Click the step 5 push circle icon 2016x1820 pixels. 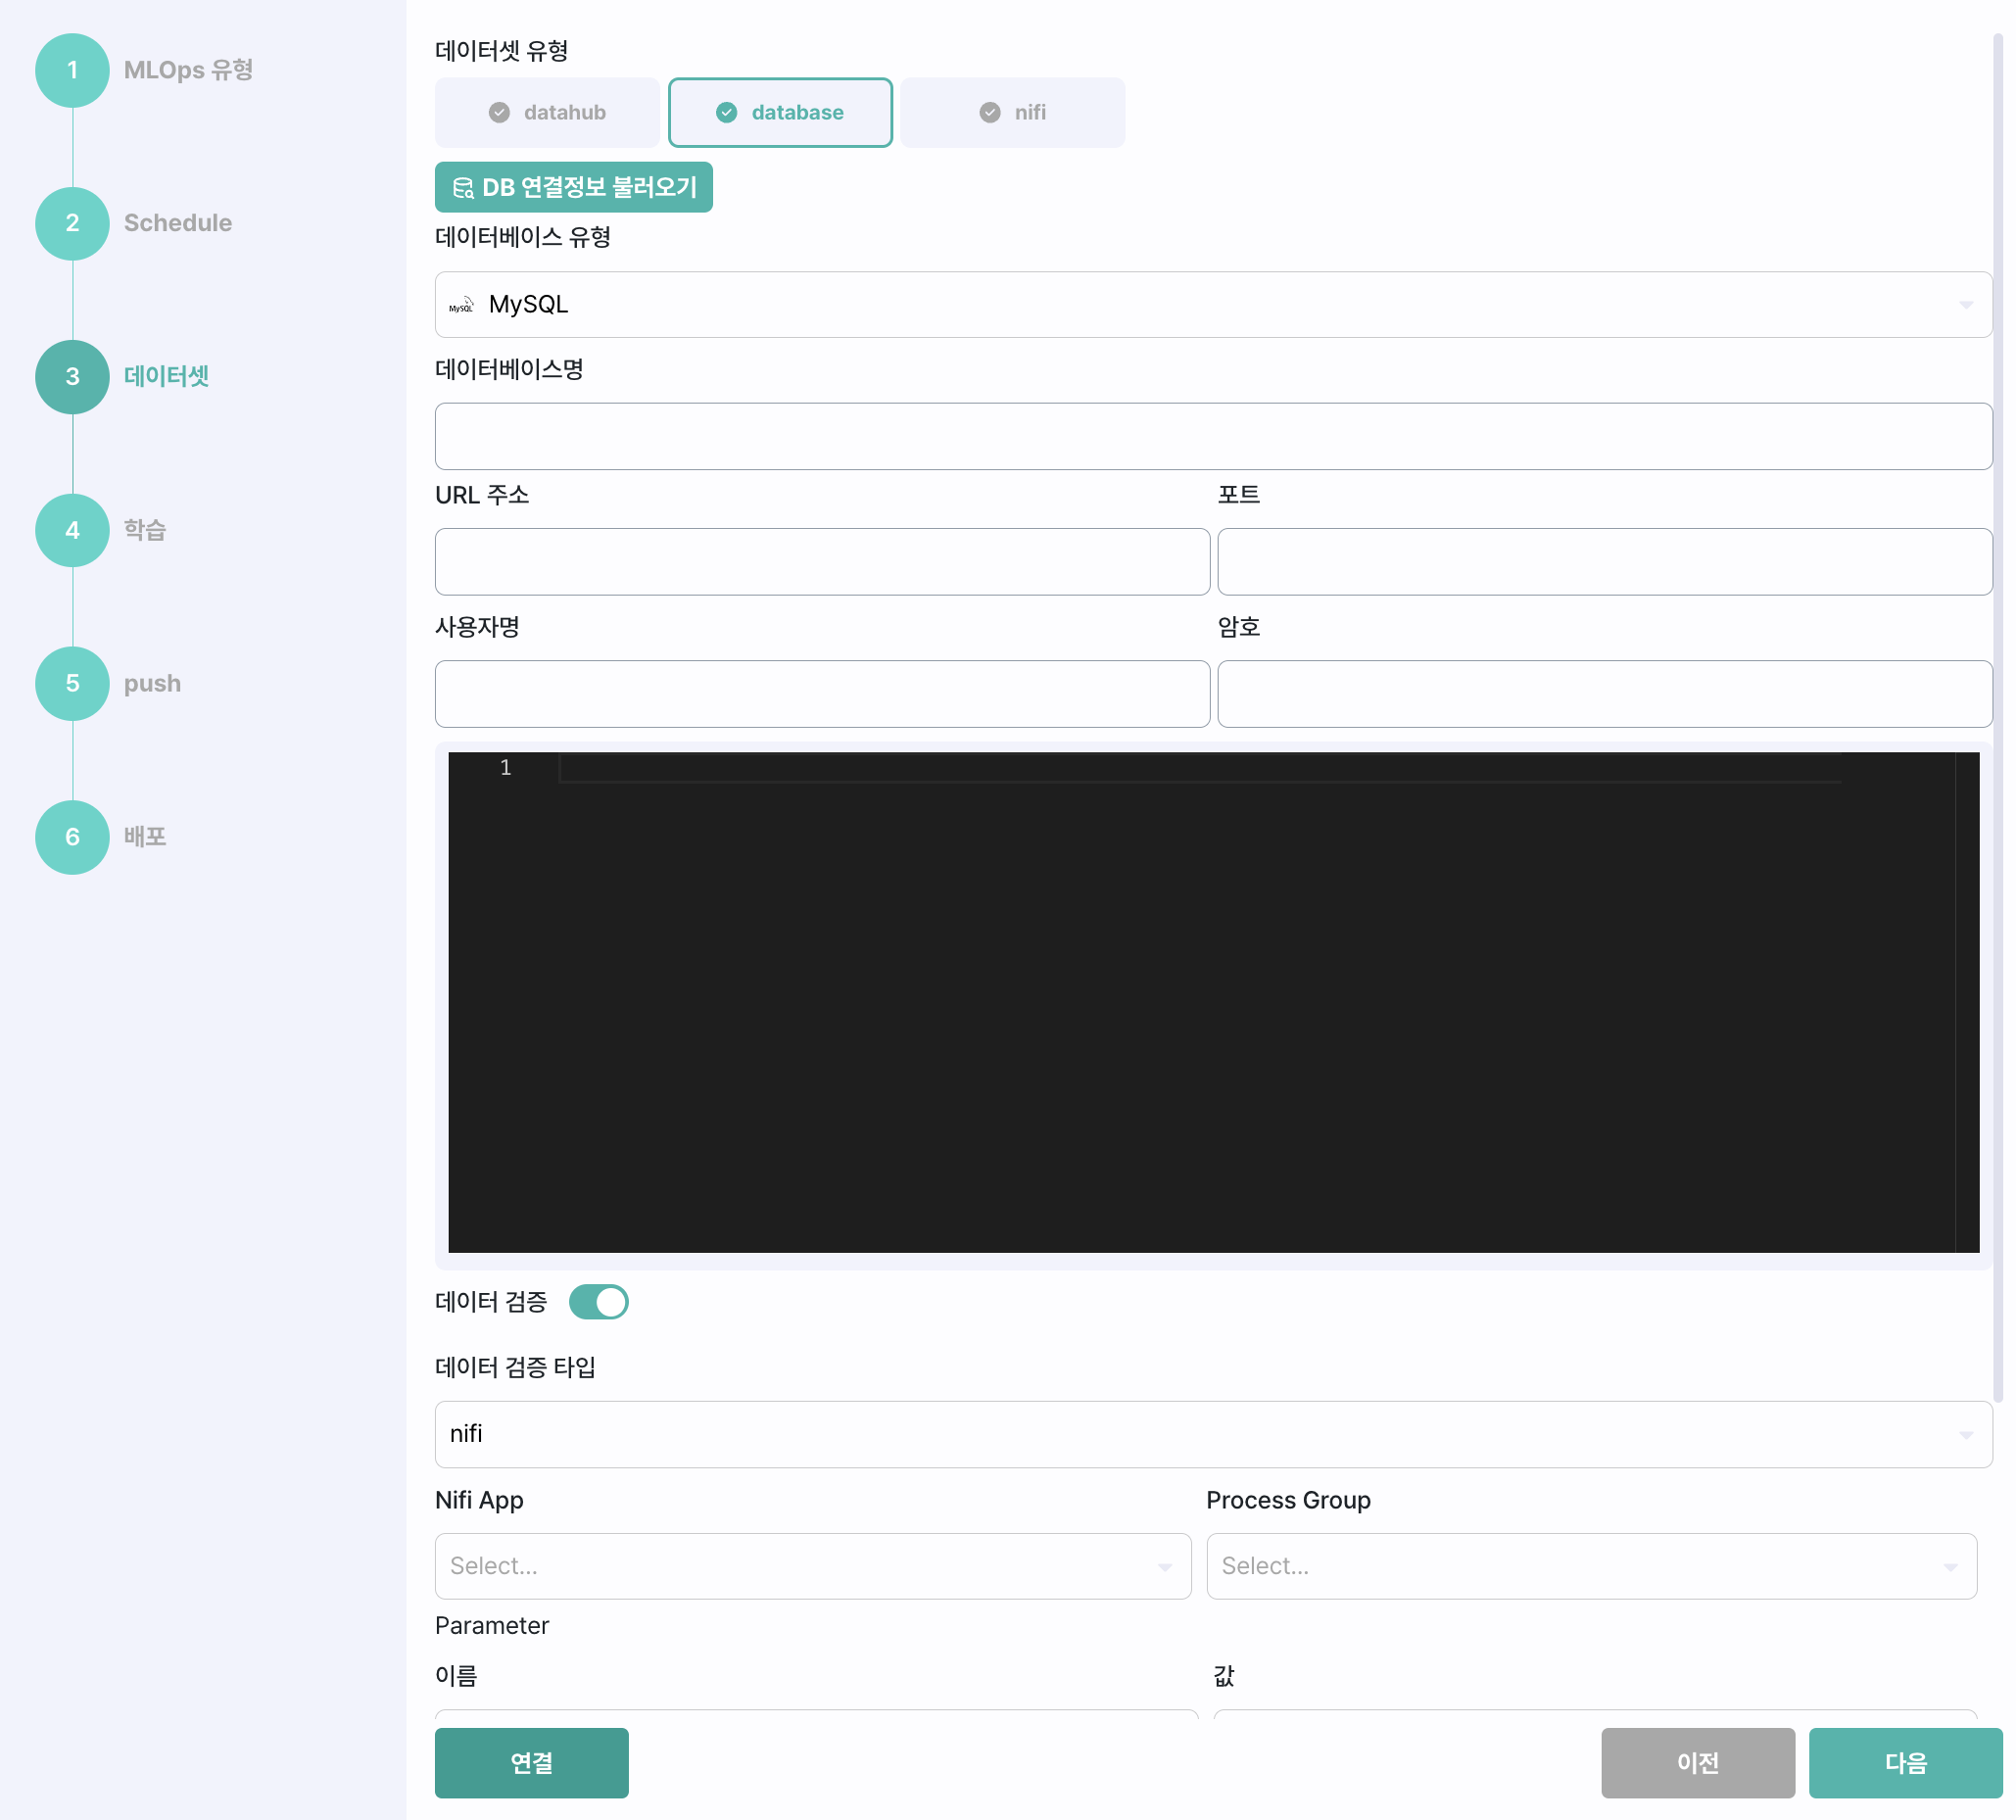[x=72, y=683]
